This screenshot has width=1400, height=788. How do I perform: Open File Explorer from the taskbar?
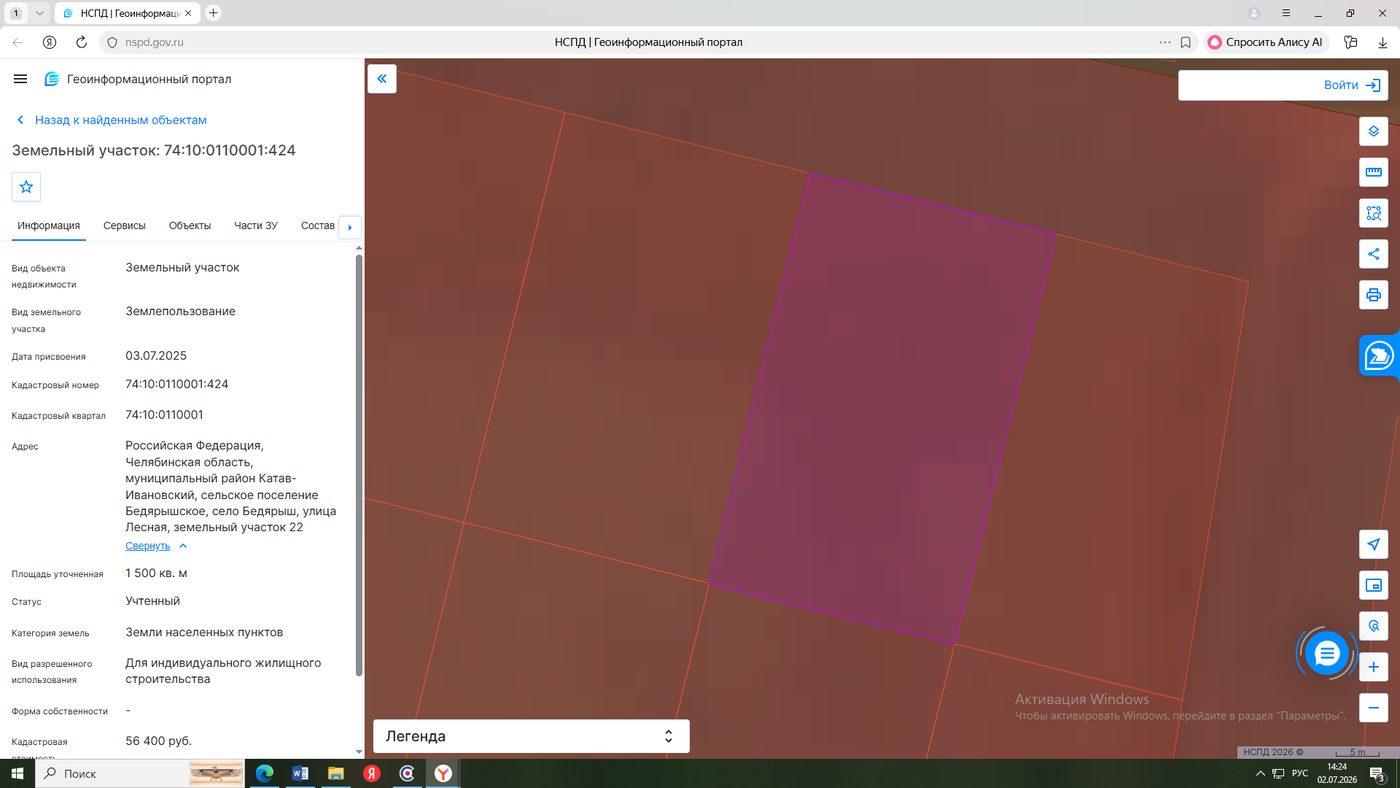click(336, 774)
